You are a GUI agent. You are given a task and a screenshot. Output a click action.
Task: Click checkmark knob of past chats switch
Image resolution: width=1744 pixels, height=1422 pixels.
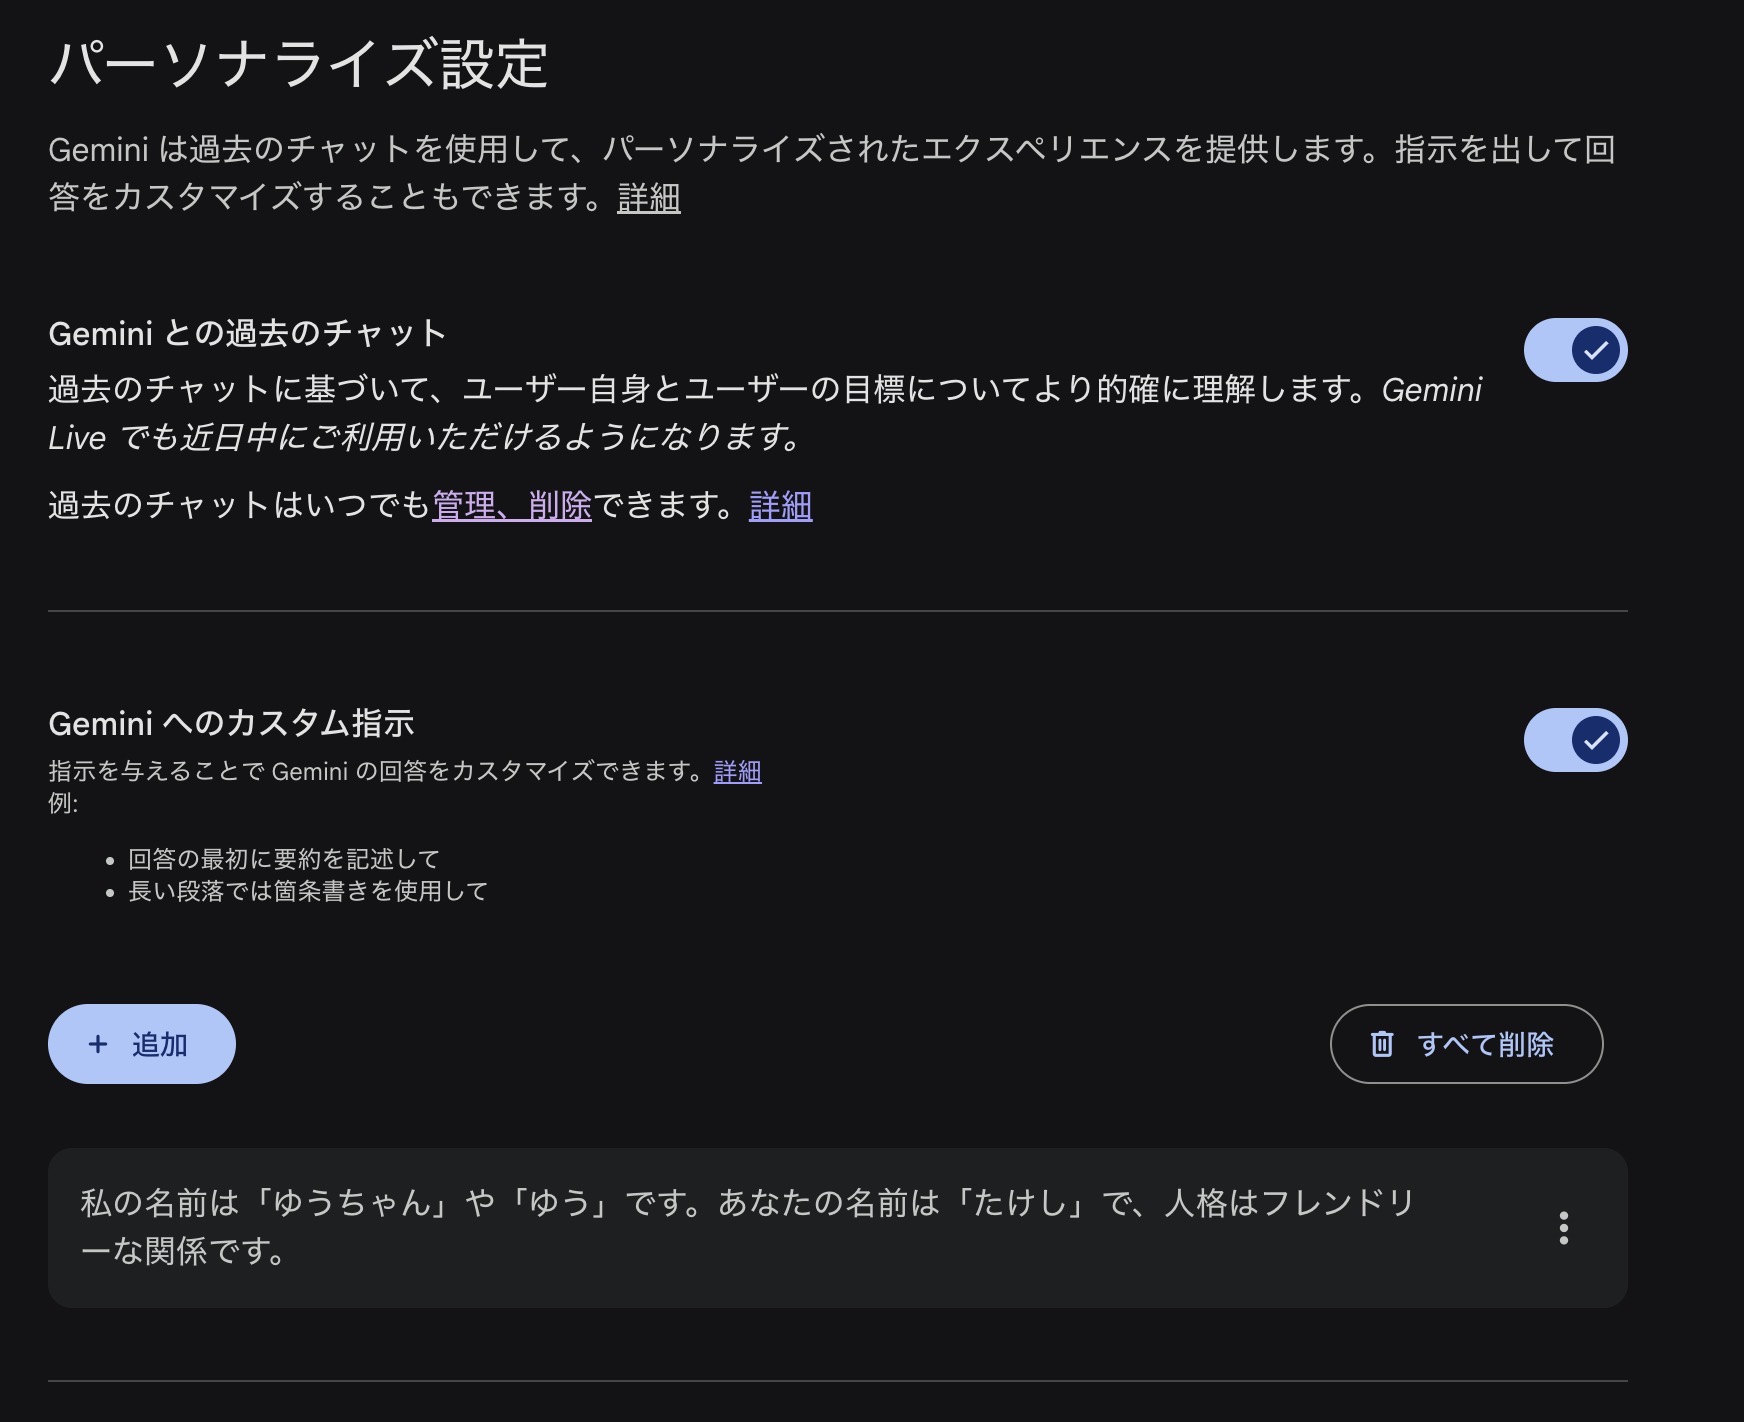click(x=1595, y=351)
